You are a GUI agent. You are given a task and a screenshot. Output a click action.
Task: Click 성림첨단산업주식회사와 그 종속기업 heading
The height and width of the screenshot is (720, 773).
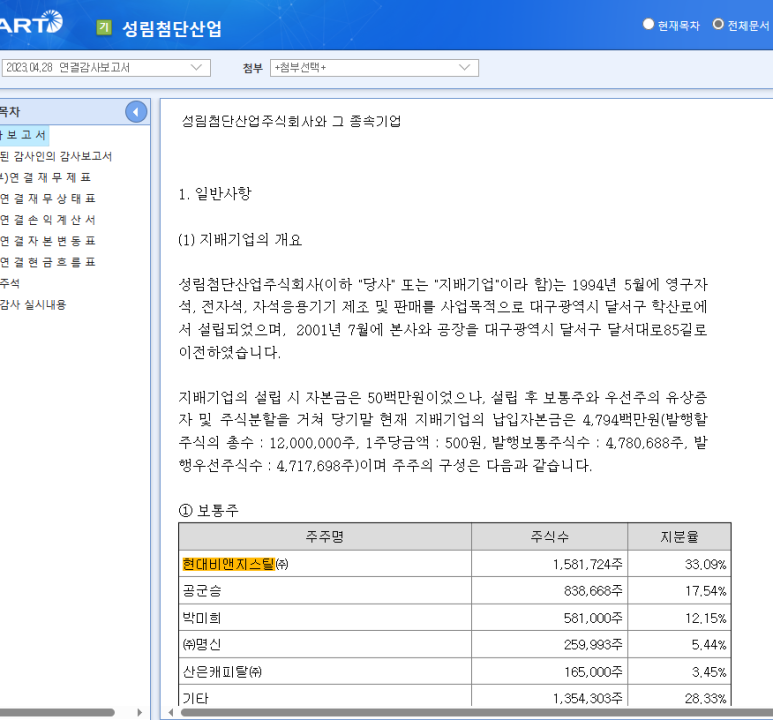(x=291, y=121)
